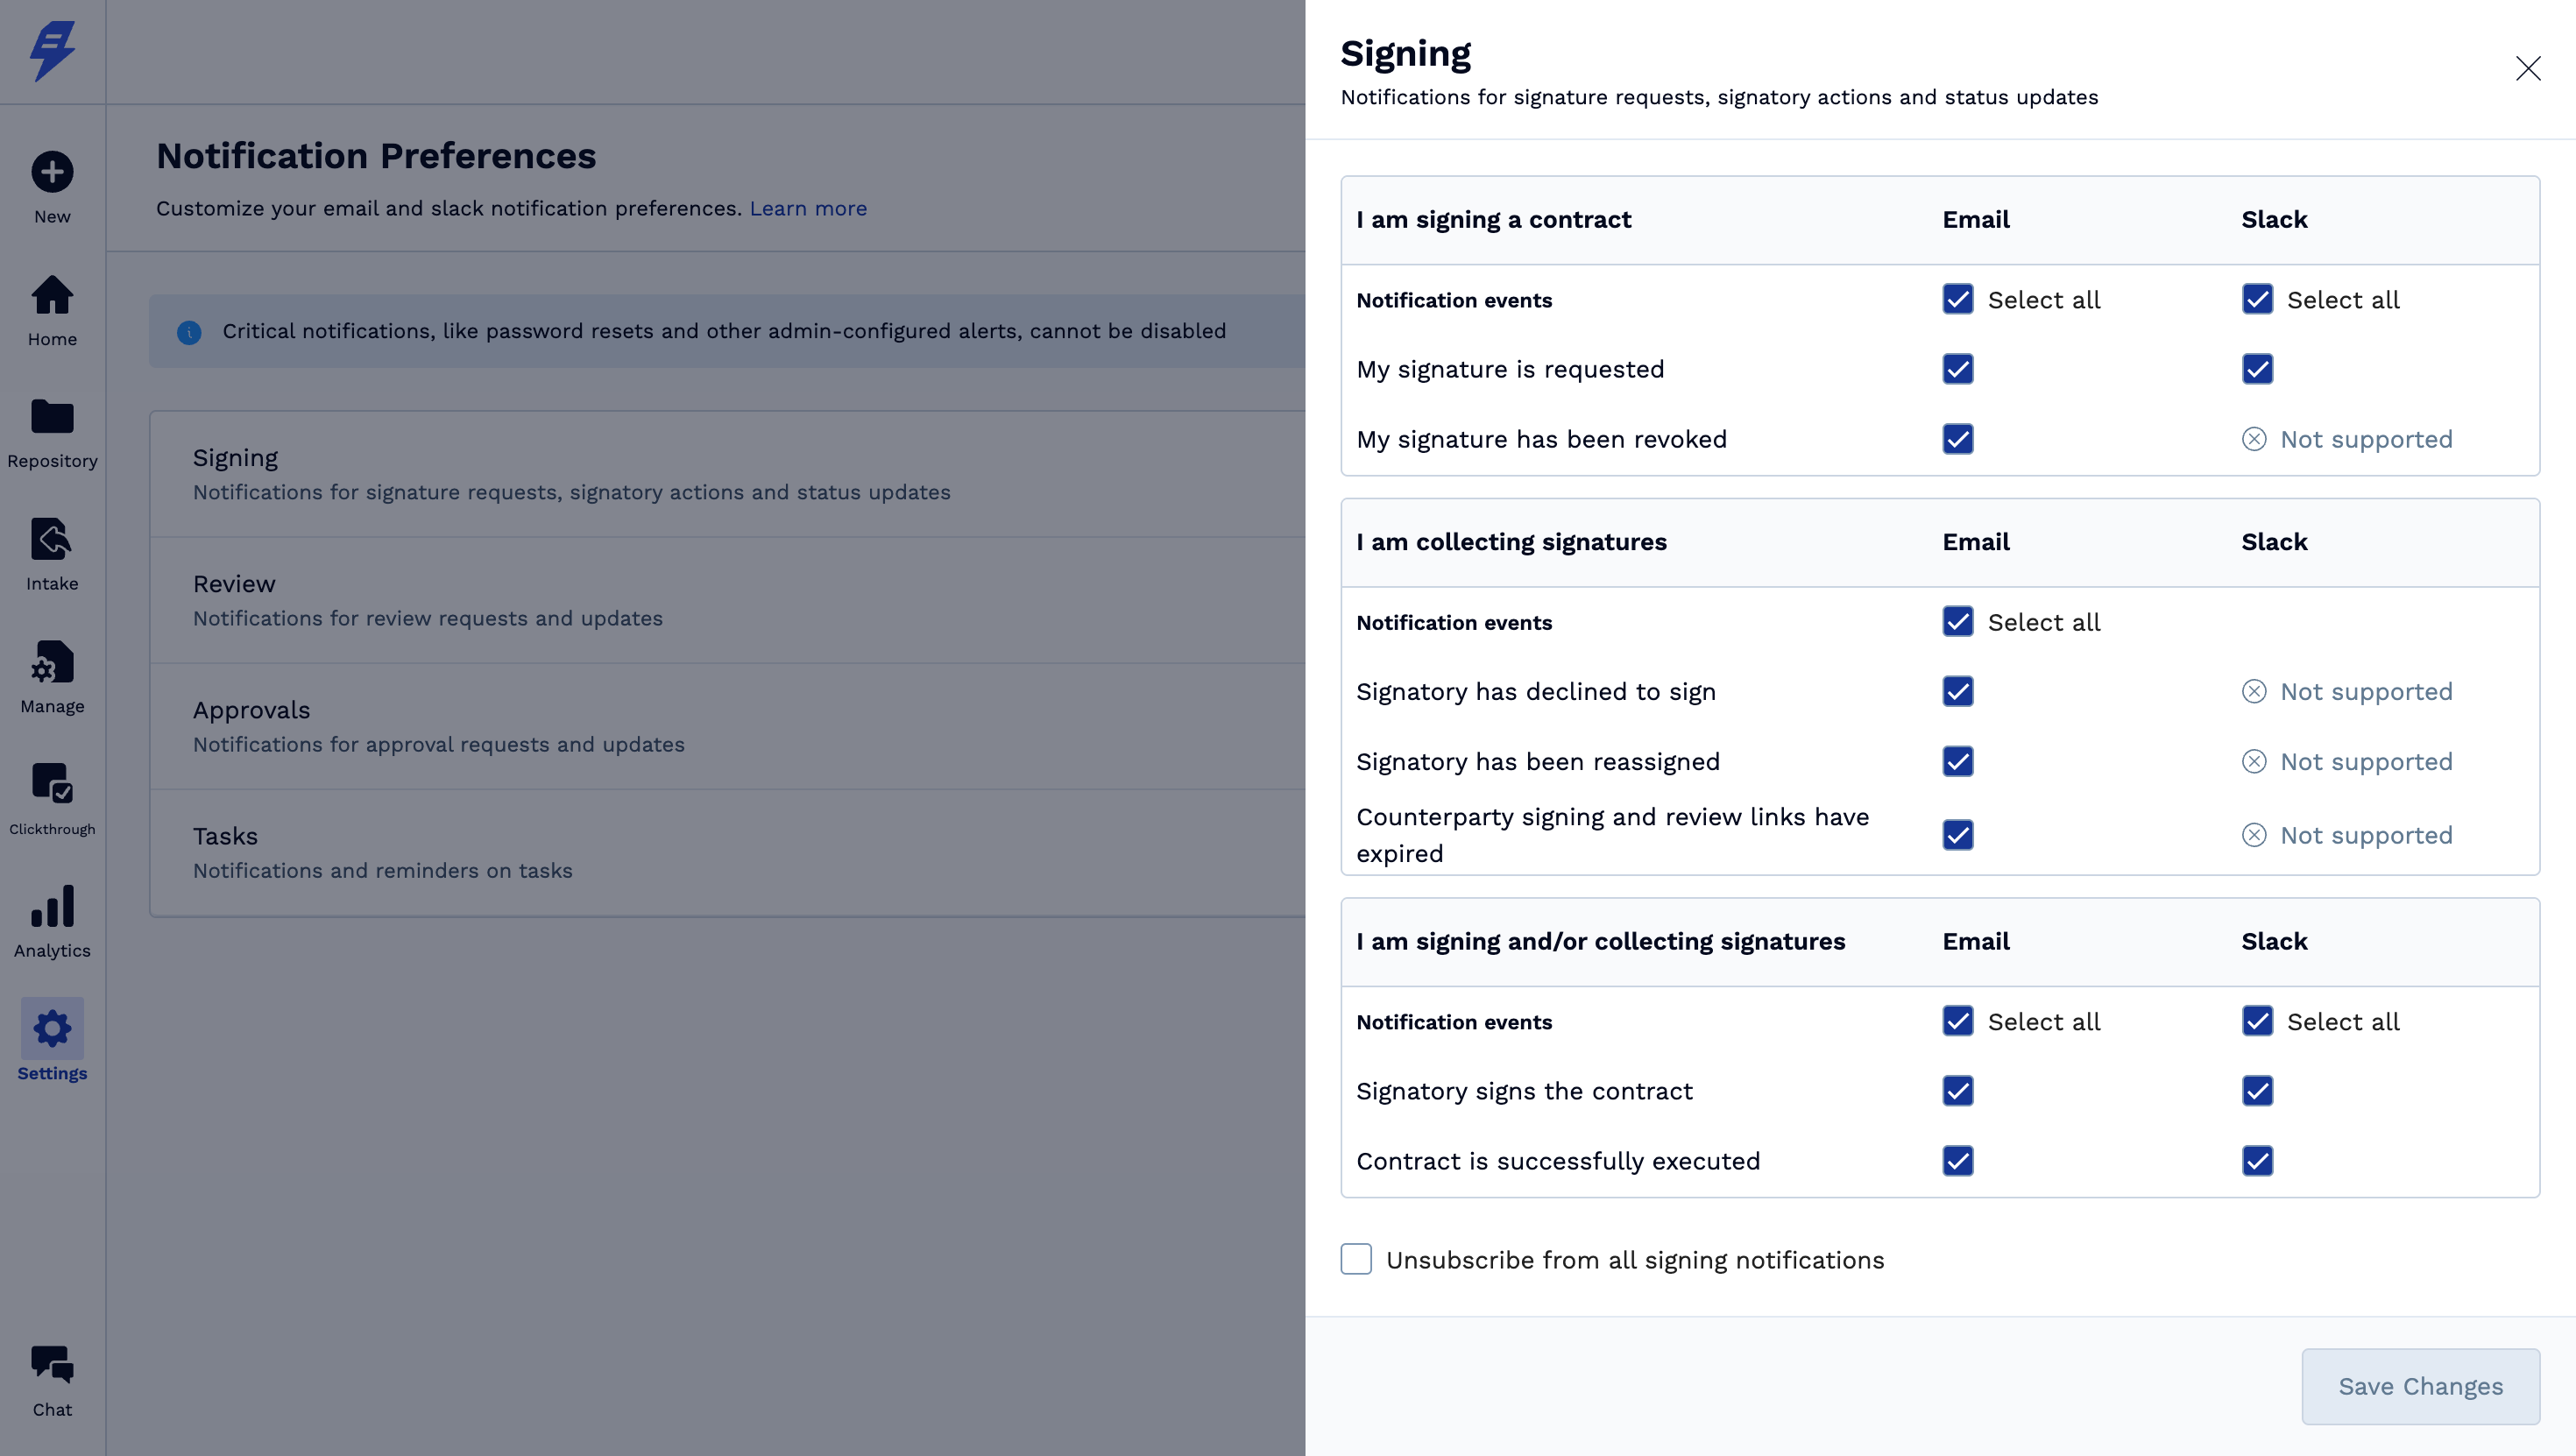
Task: Follow the Learn more link
Action: click(808, 208)
